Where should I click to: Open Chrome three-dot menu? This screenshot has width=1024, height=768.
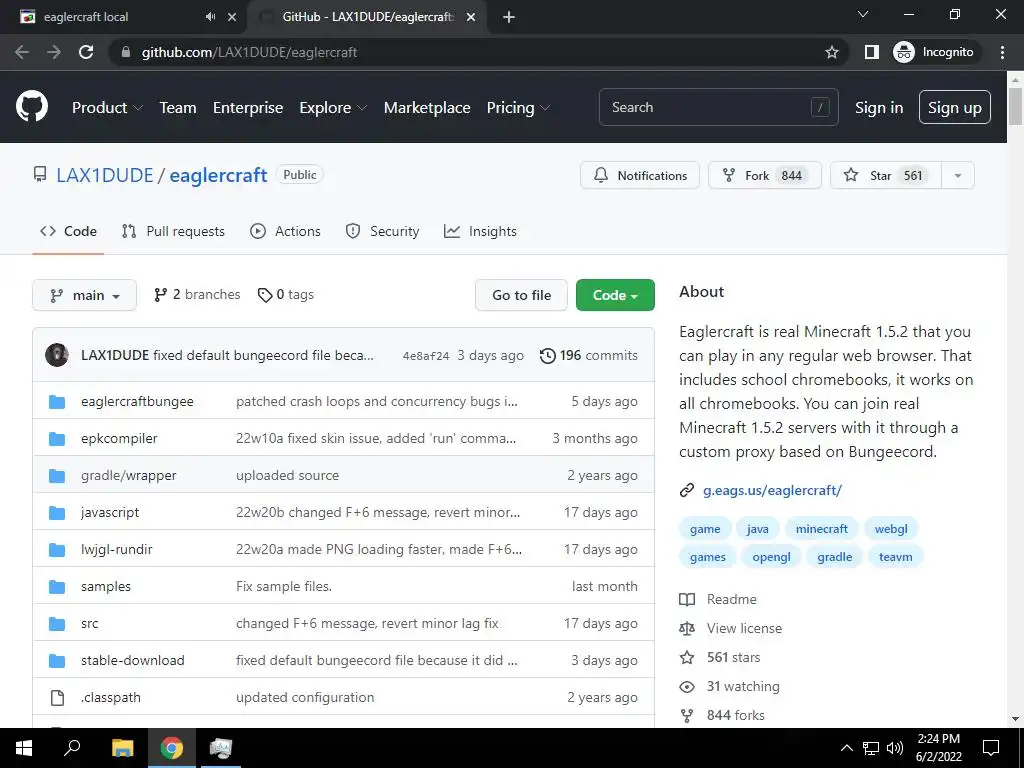pos(1002,52)
